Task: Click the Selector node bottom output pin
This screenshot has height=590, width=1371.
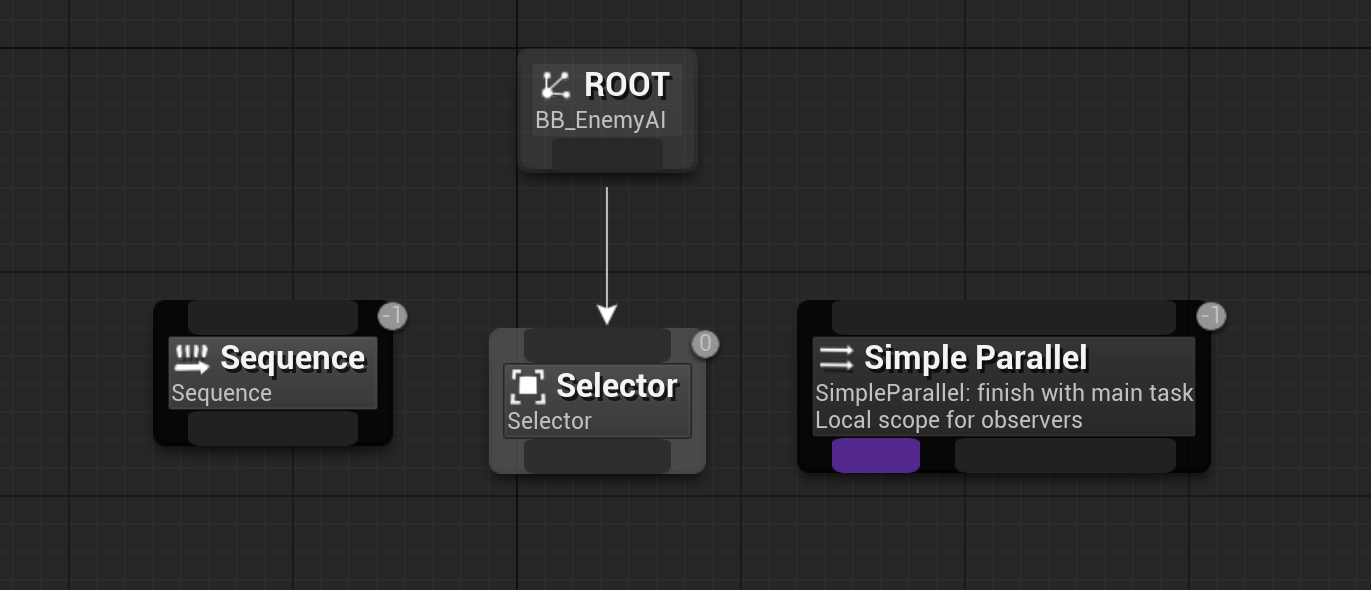Action: [597, 456]
